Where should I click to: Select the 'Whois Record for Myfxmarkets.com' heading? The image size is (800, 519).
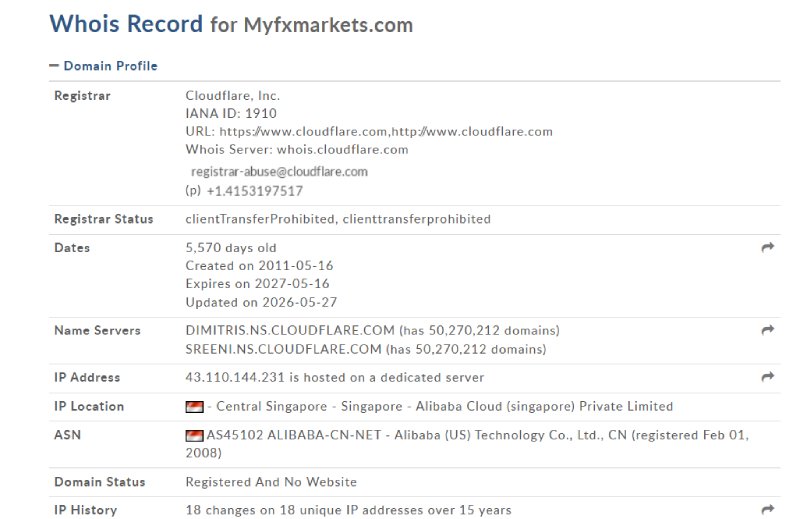[231, 24]
